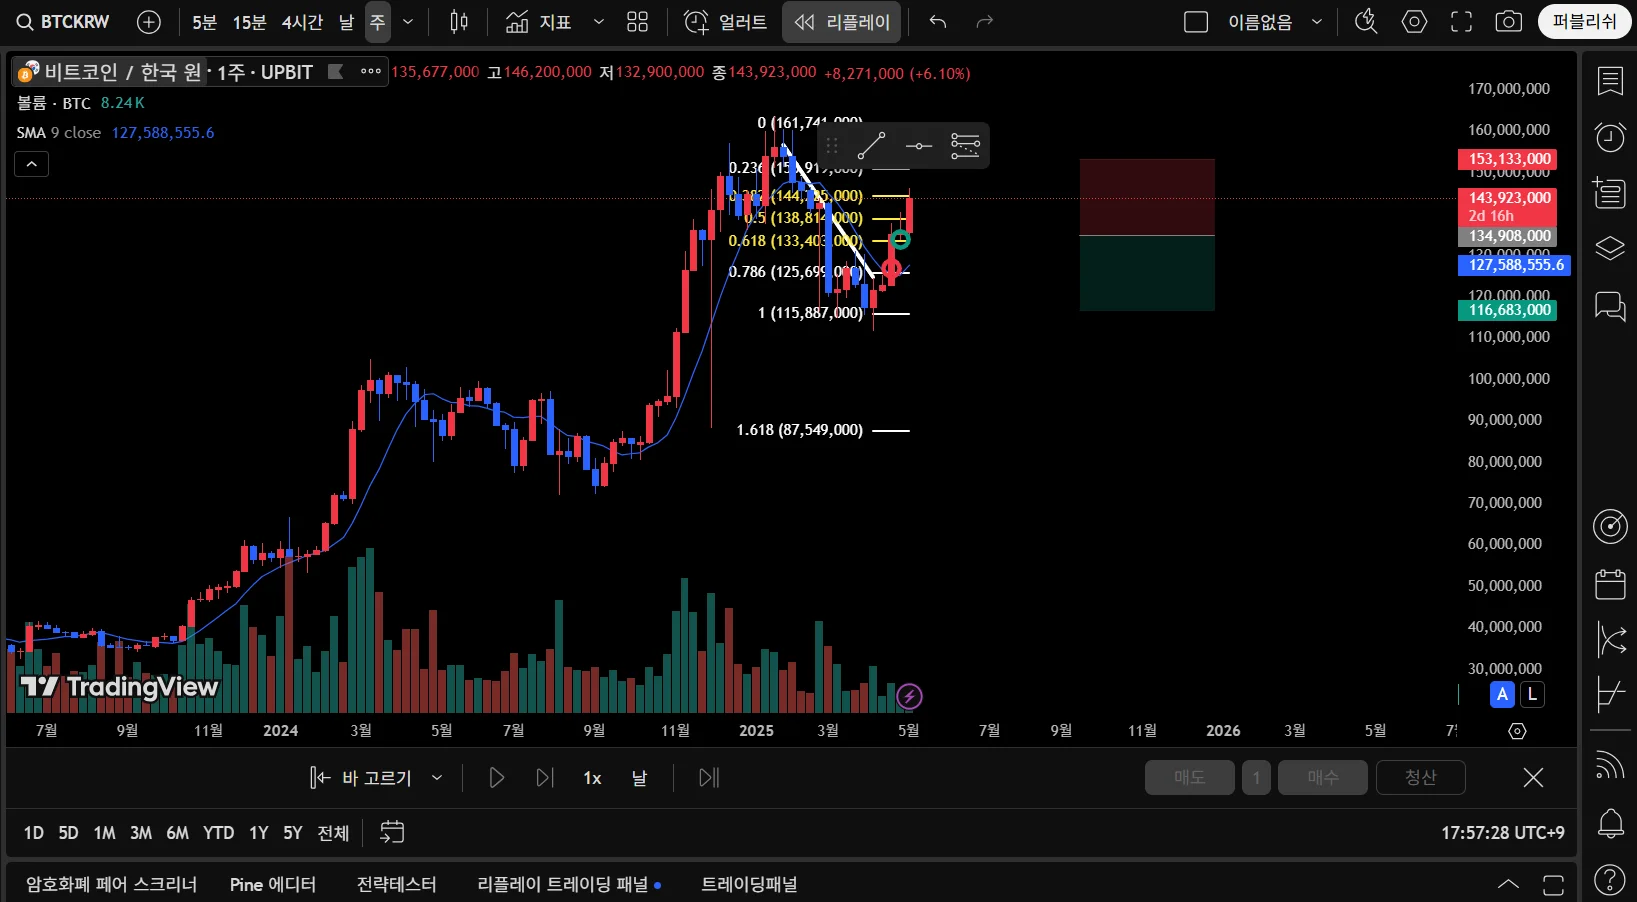Select the 날 (daily) timeframe
Image resolution: width=1637 pixels, height=902 pixels.
tap(346, 22)
